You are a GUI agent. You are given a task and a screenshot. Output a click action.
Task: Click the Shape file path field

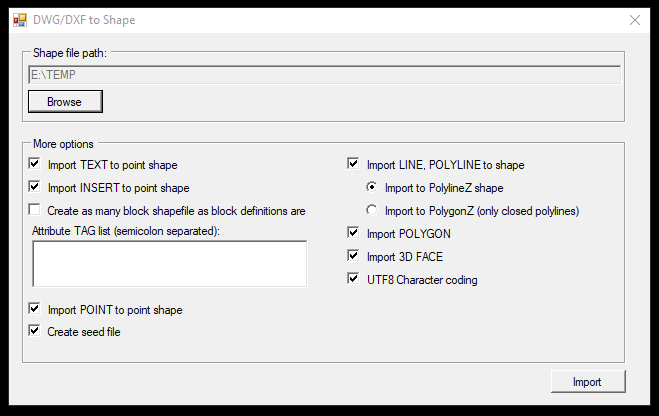tap(324, 75)
